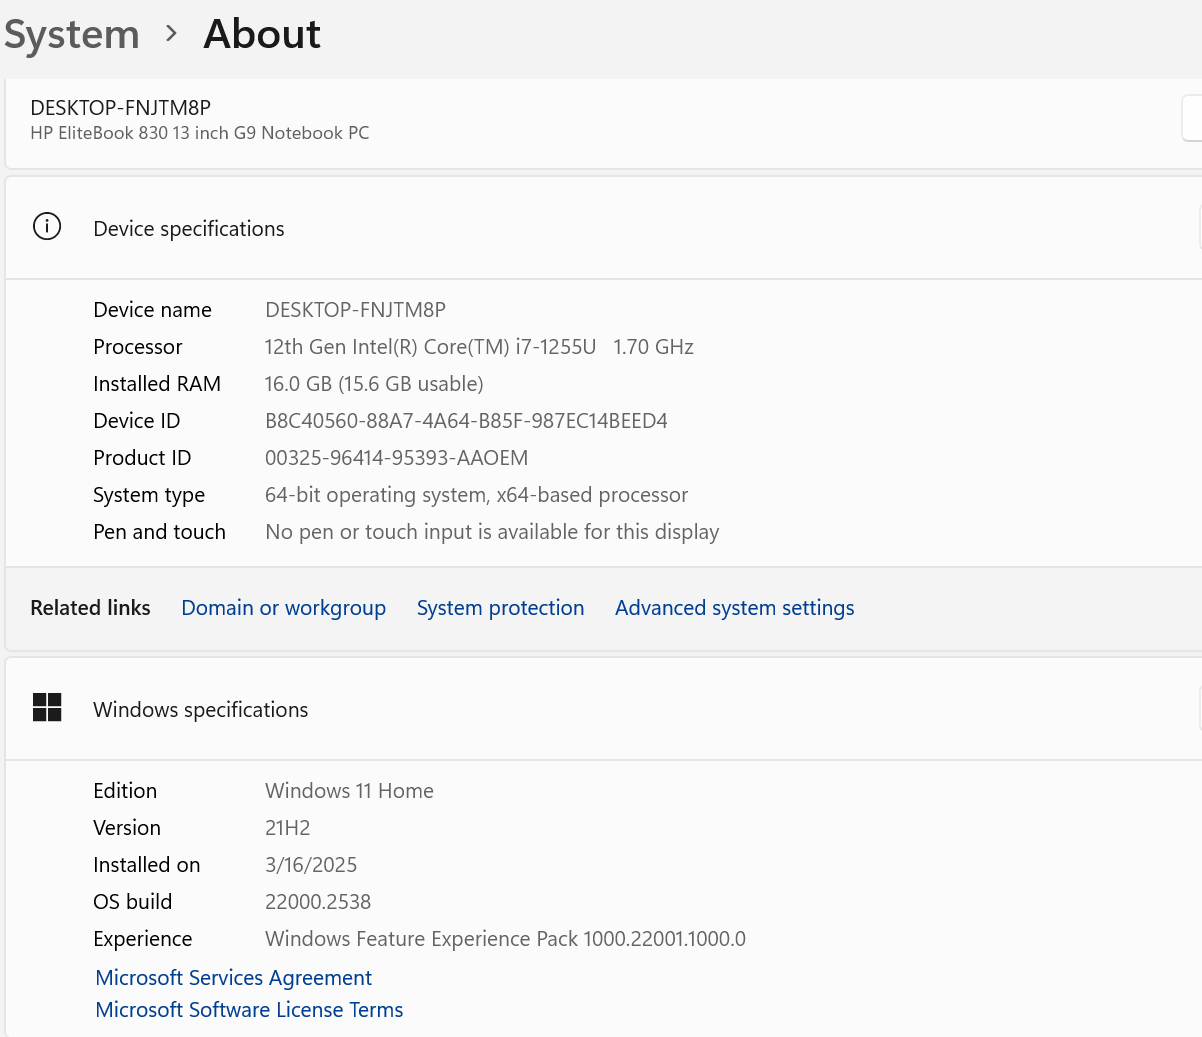1202x1037 pixels.
Task: Open Microsoft Software License Terms link
Action: 249,1010
